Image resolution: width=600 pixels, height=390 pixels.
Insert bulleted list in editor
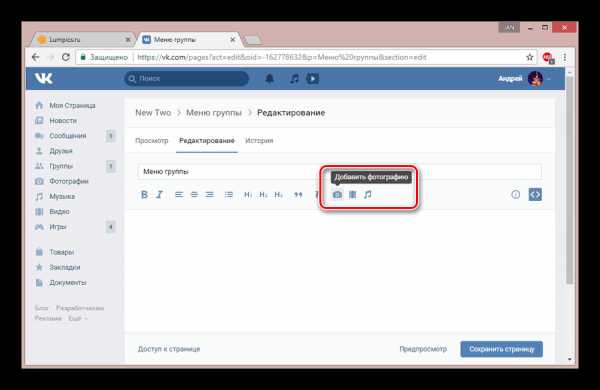point(229,194)
